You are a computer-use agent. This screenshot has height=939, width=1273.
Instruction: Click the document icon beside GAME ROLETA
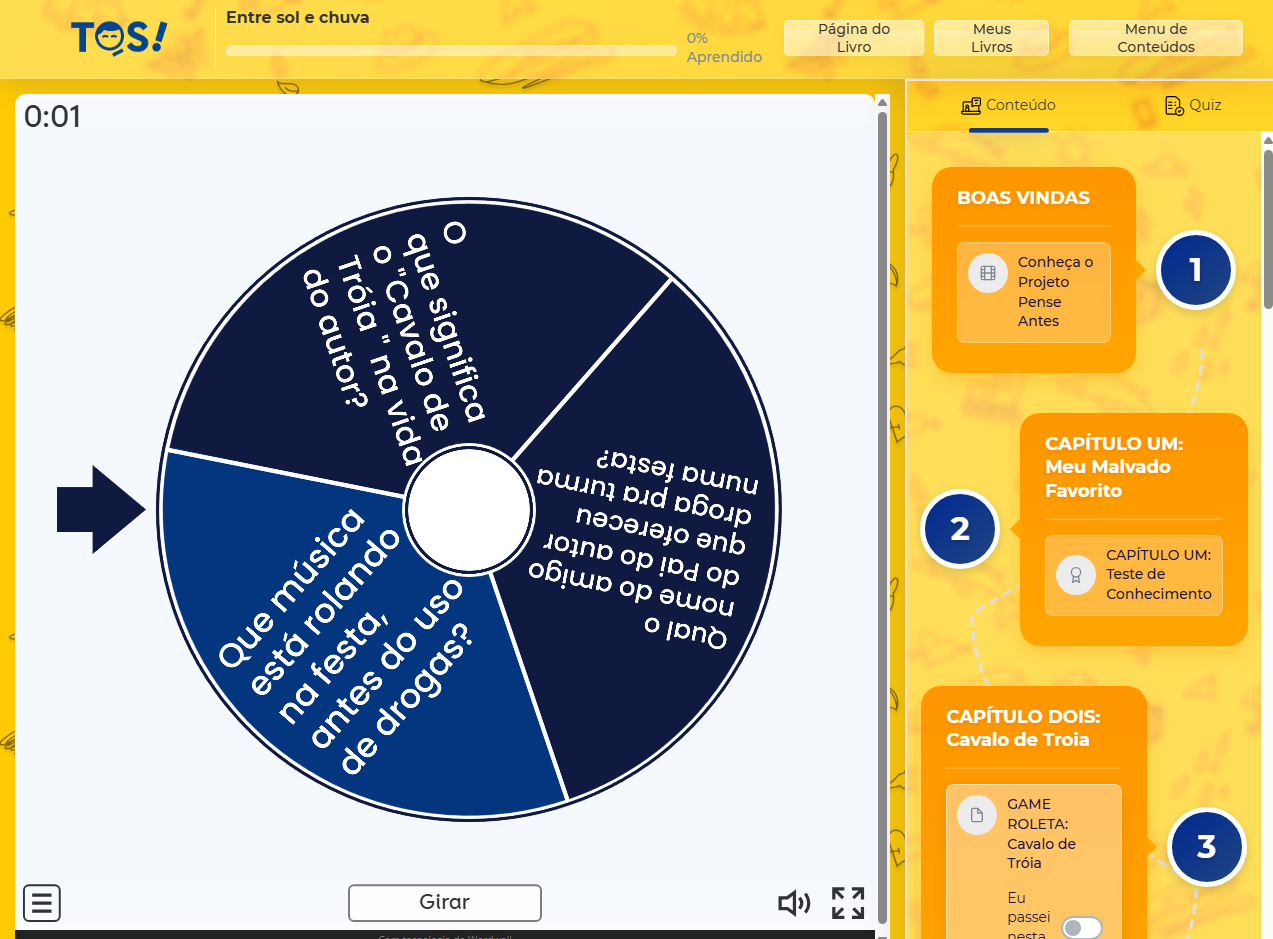tap(977, 814)
